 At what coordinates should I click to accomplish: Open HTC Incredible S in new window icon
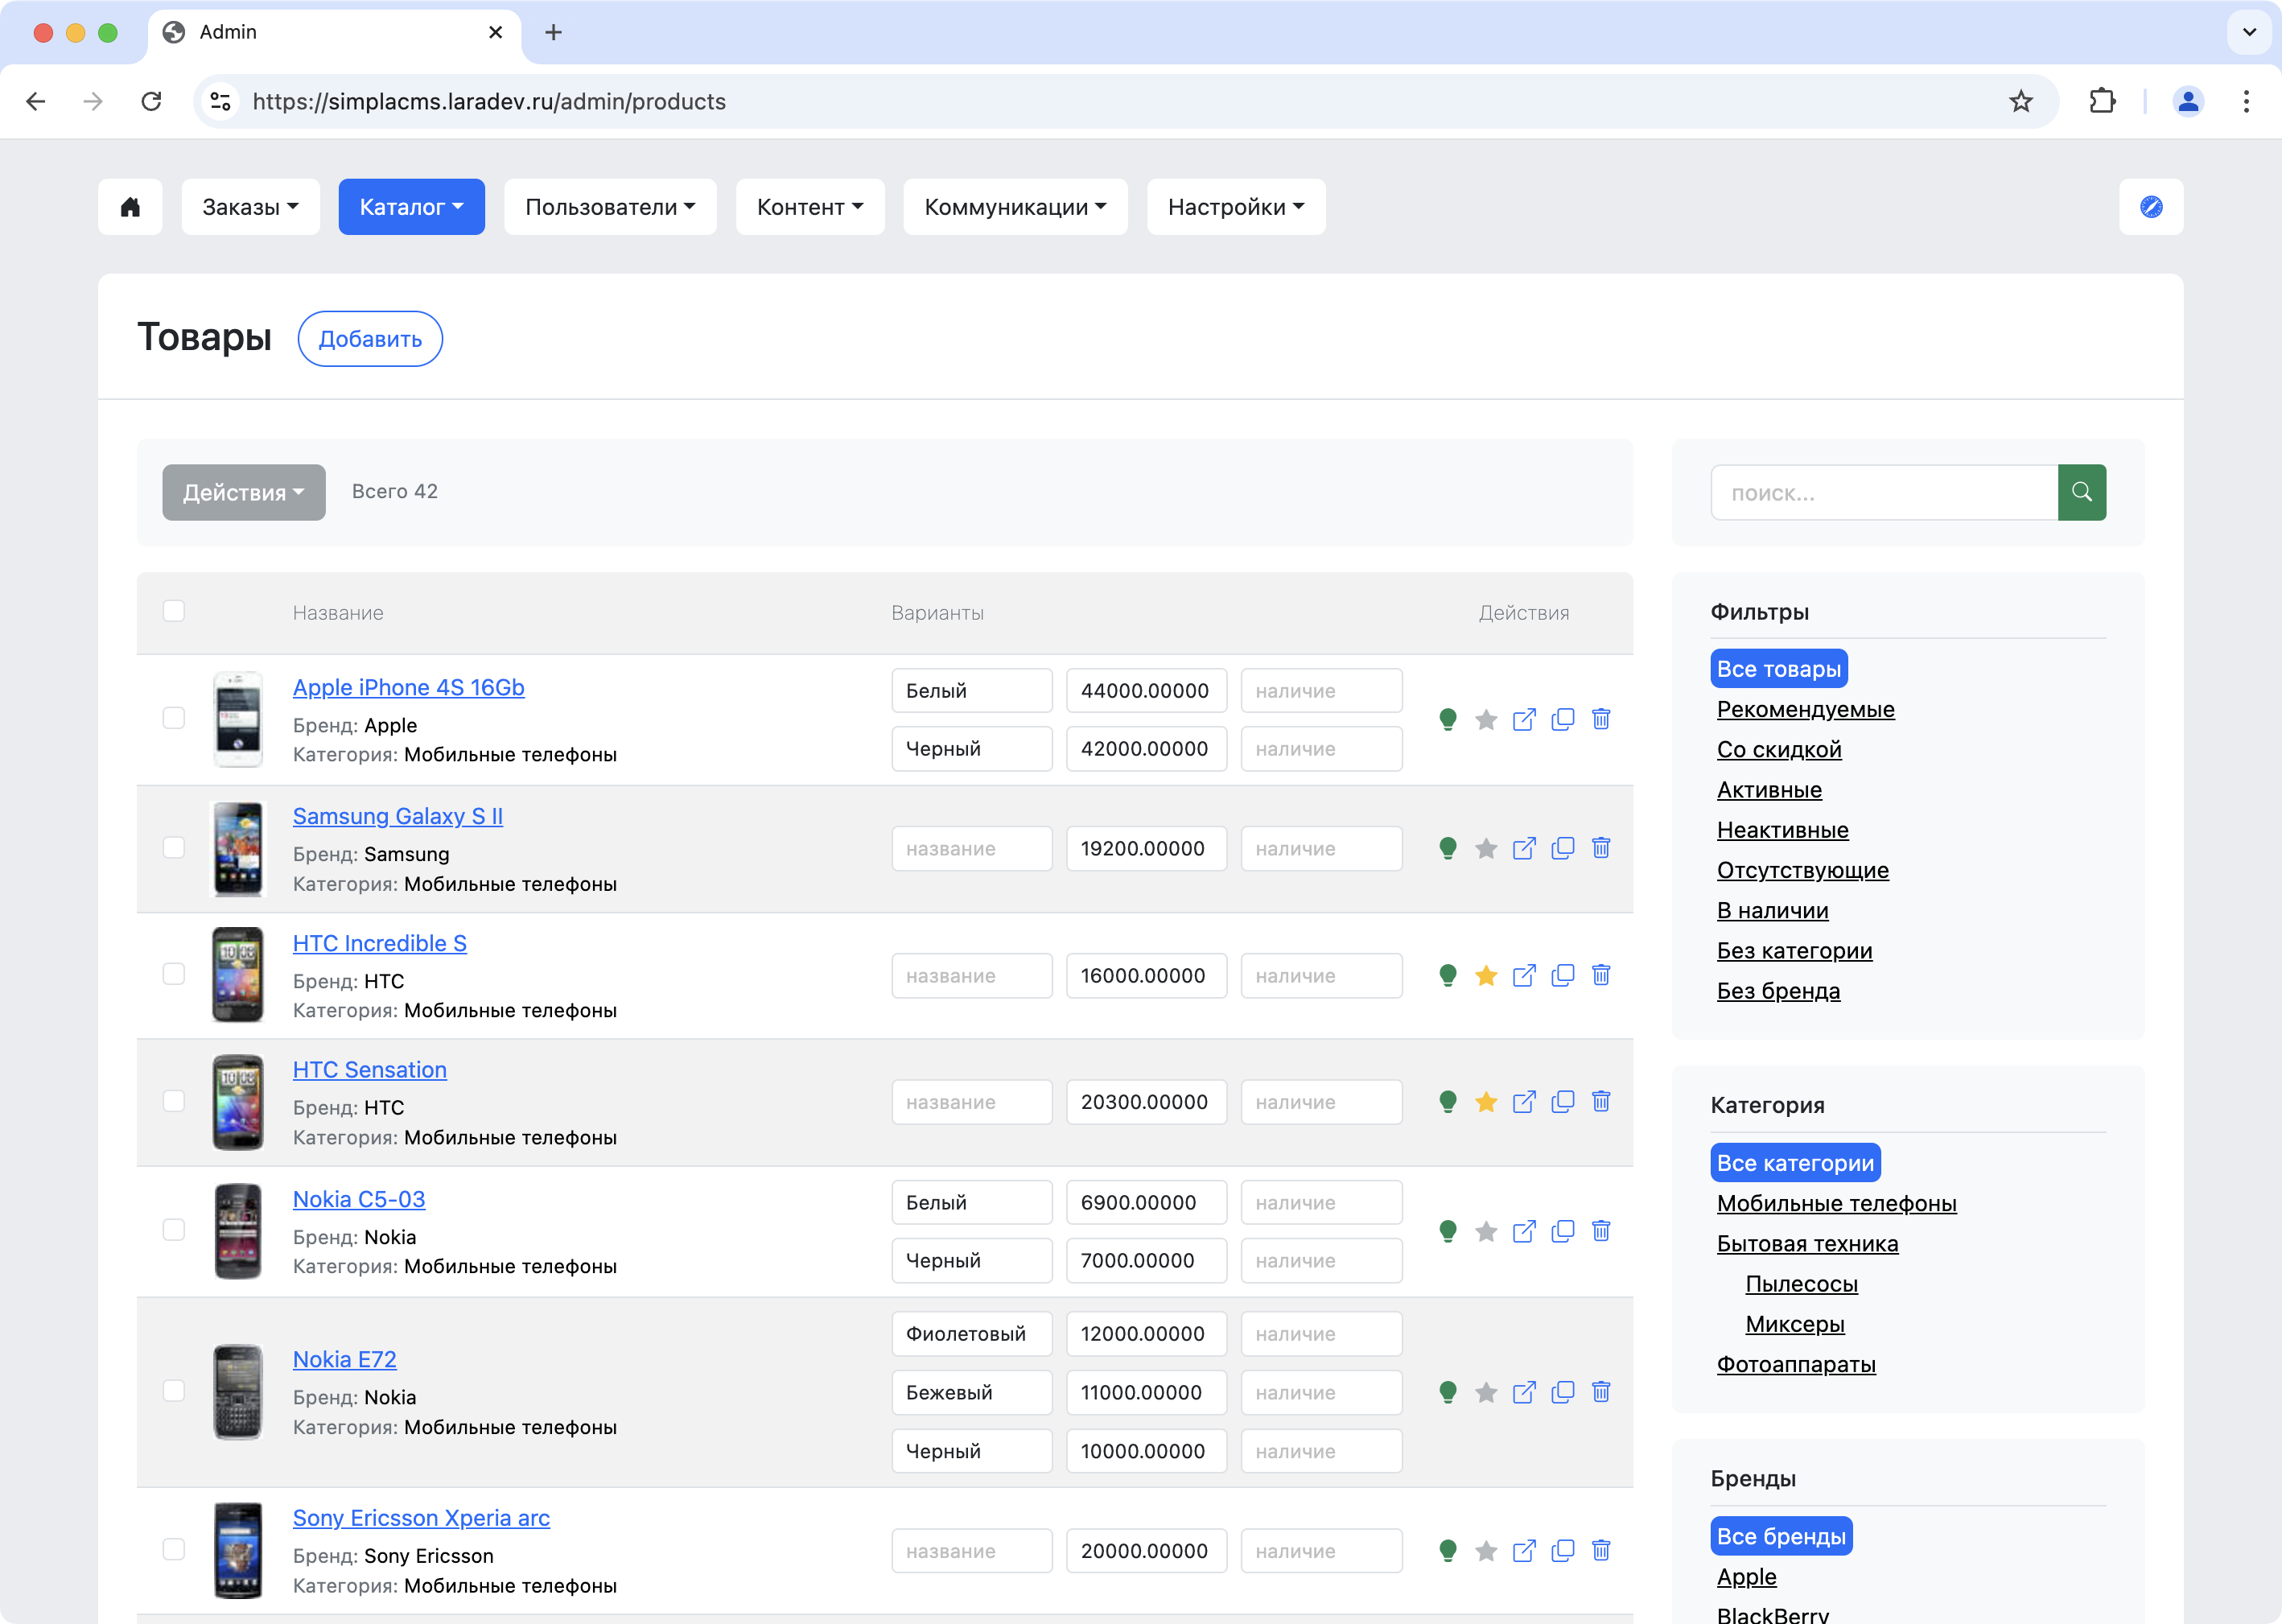pyautogui.click(x=1523, y=975)
